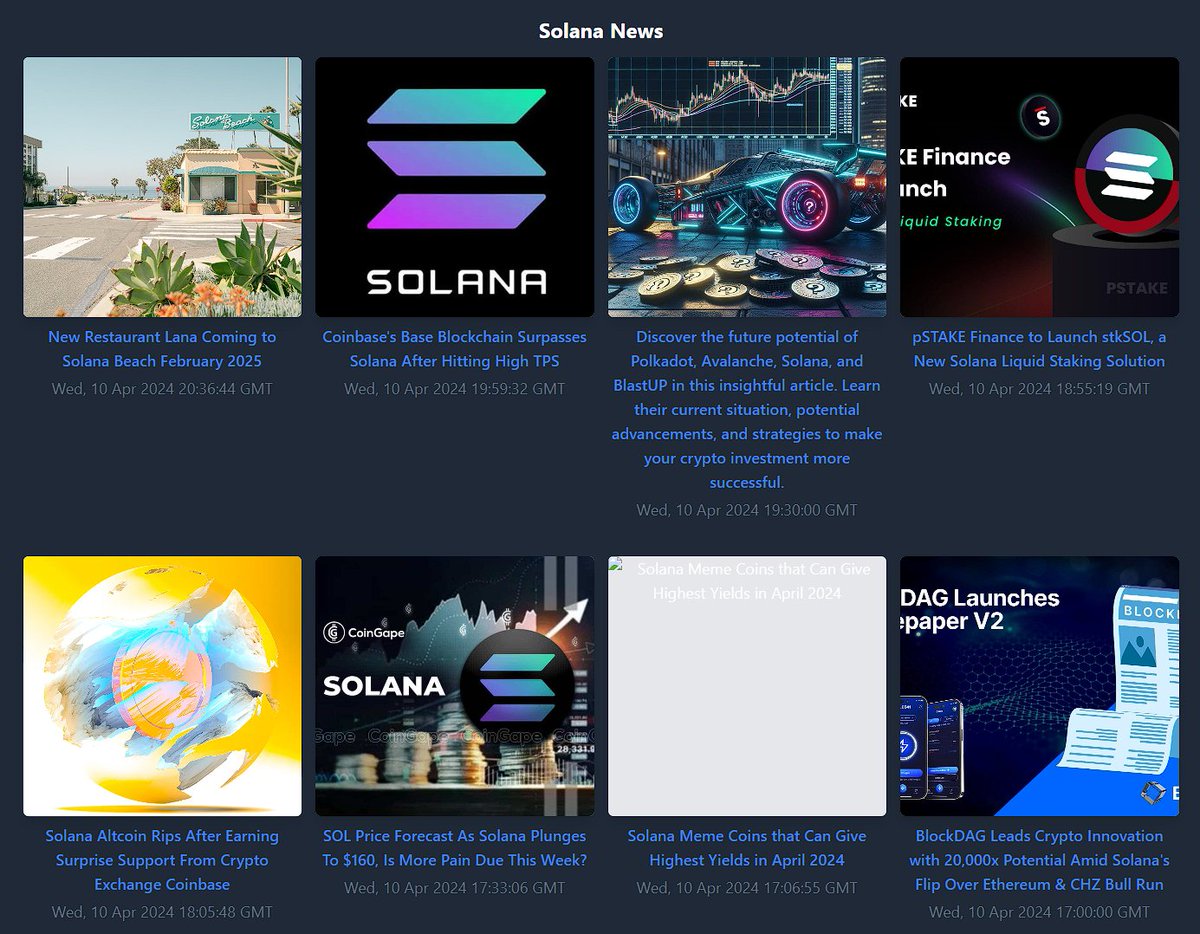
Task: Click the timestamp Wed, 10 Apr 2024 17:33:06 GMT
Action: (455, 888)
